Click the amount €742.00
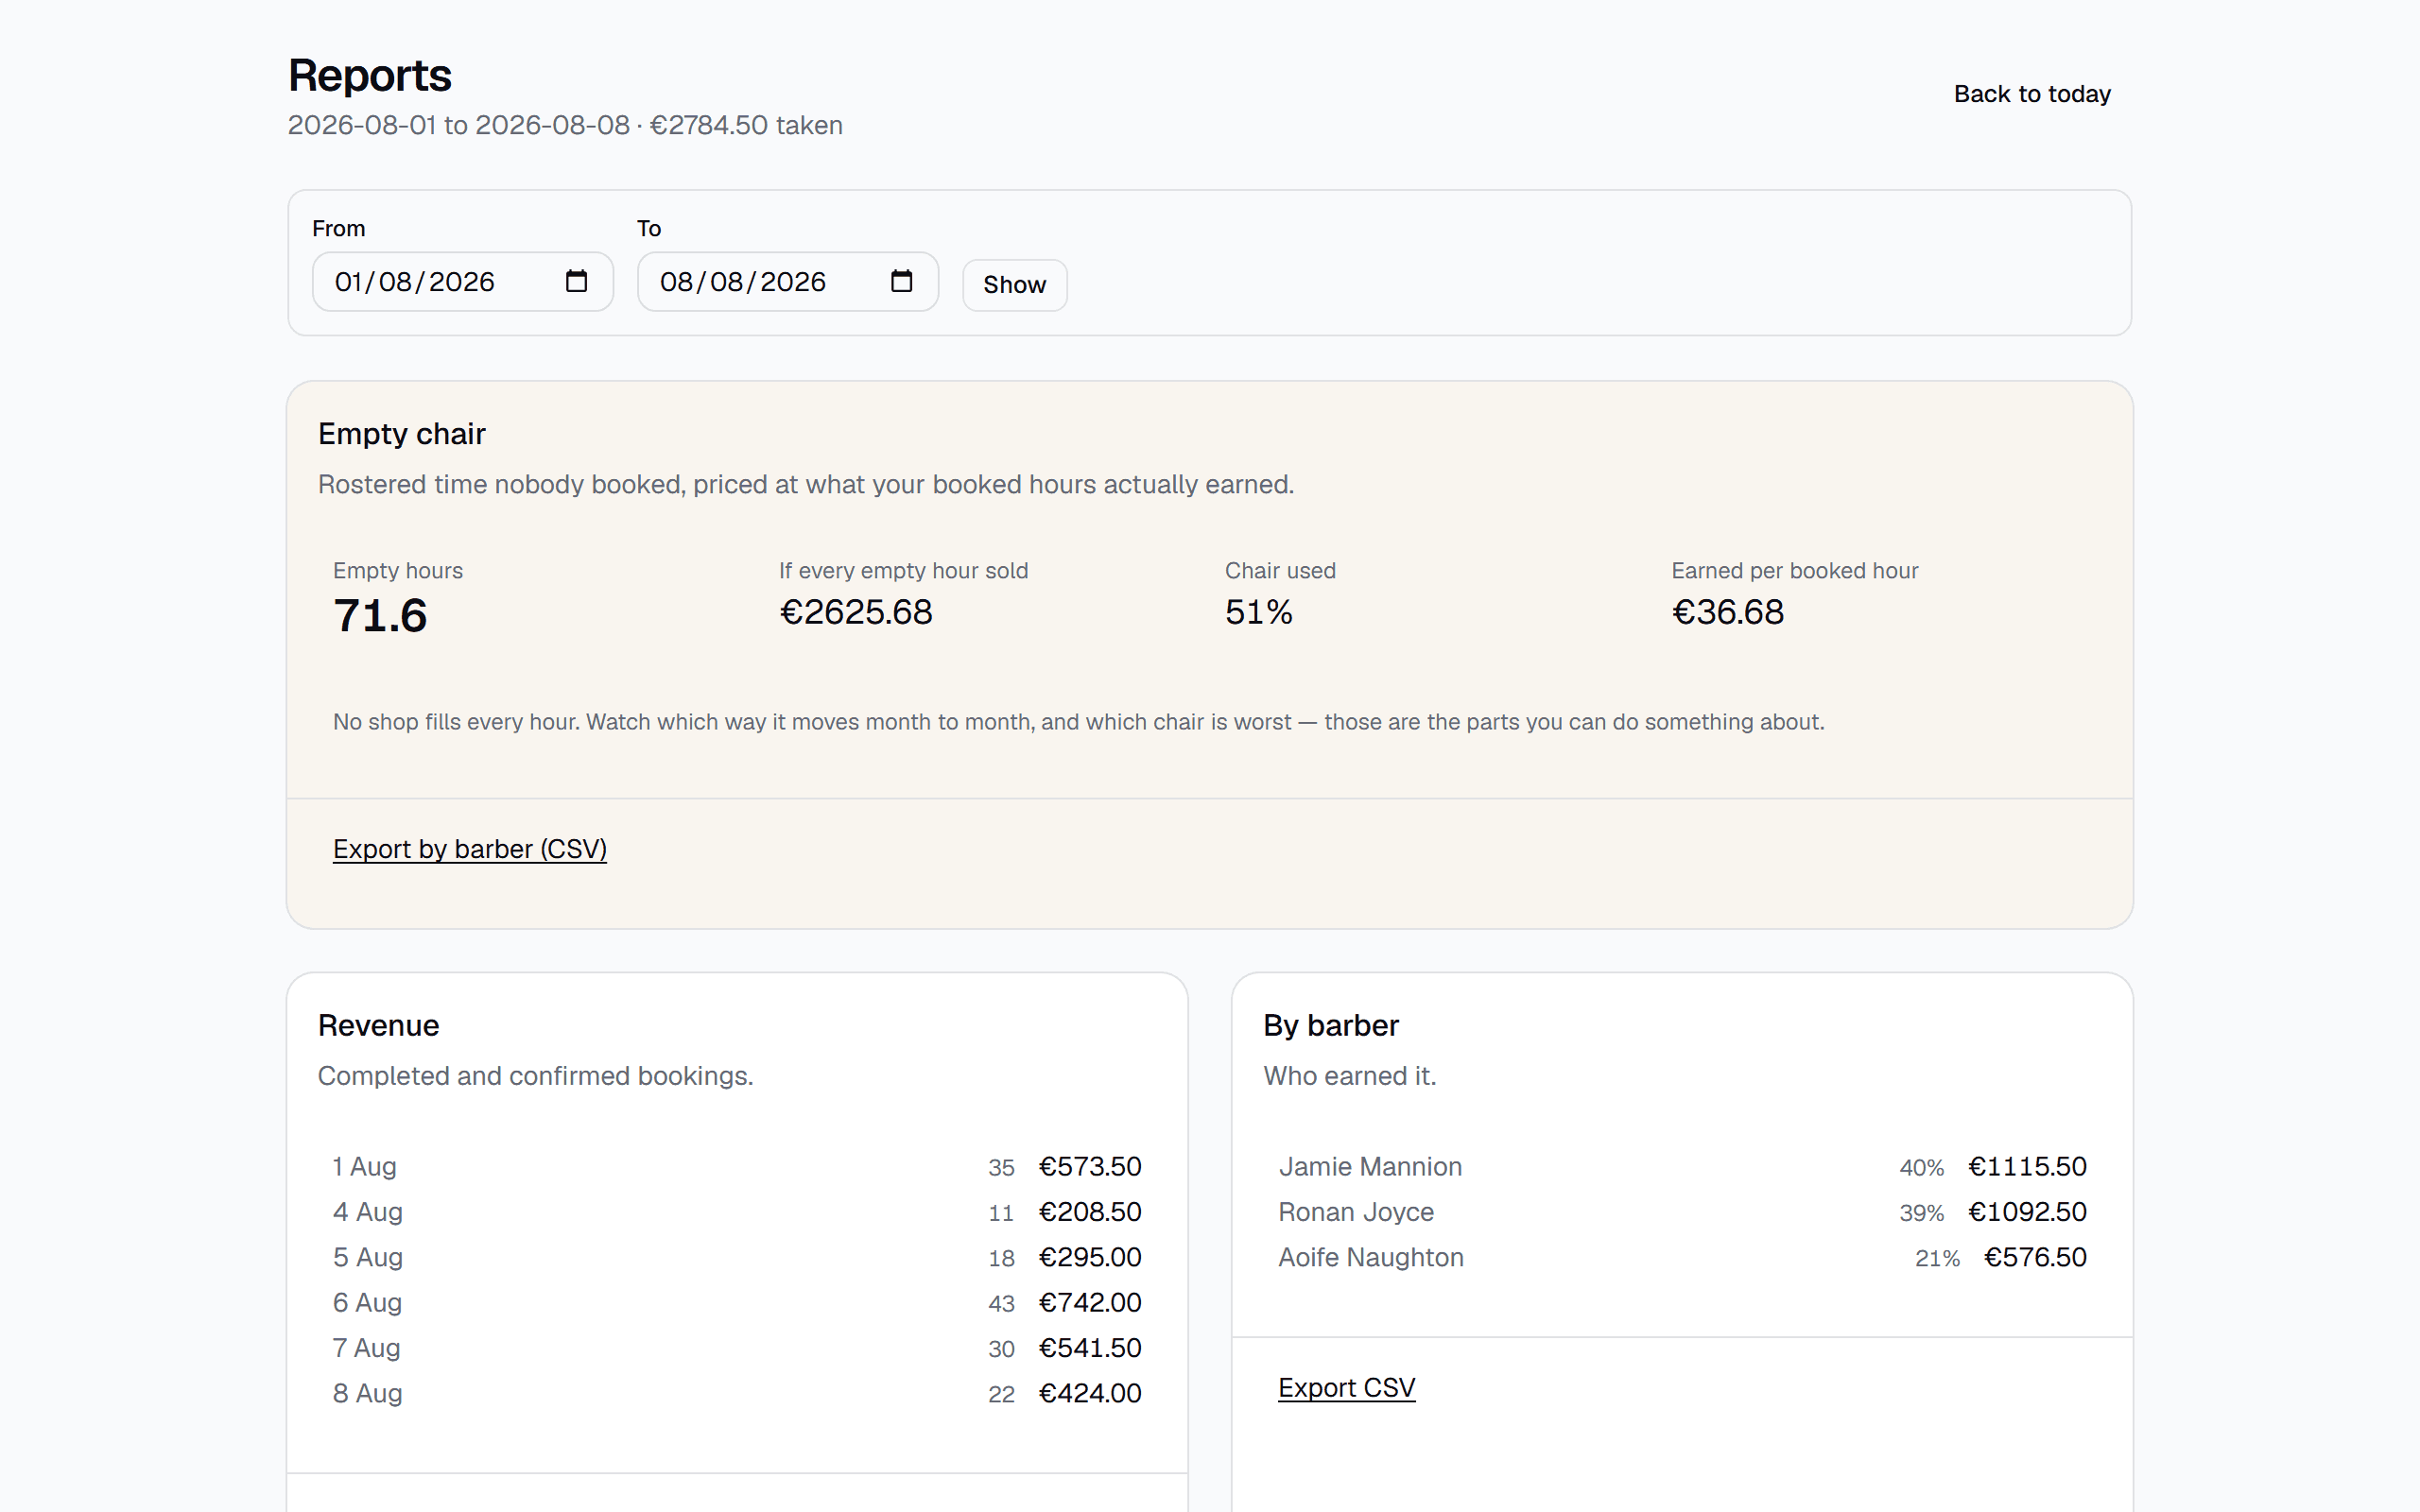Screen dimensions: 2420x1512 (1090, 1303)
